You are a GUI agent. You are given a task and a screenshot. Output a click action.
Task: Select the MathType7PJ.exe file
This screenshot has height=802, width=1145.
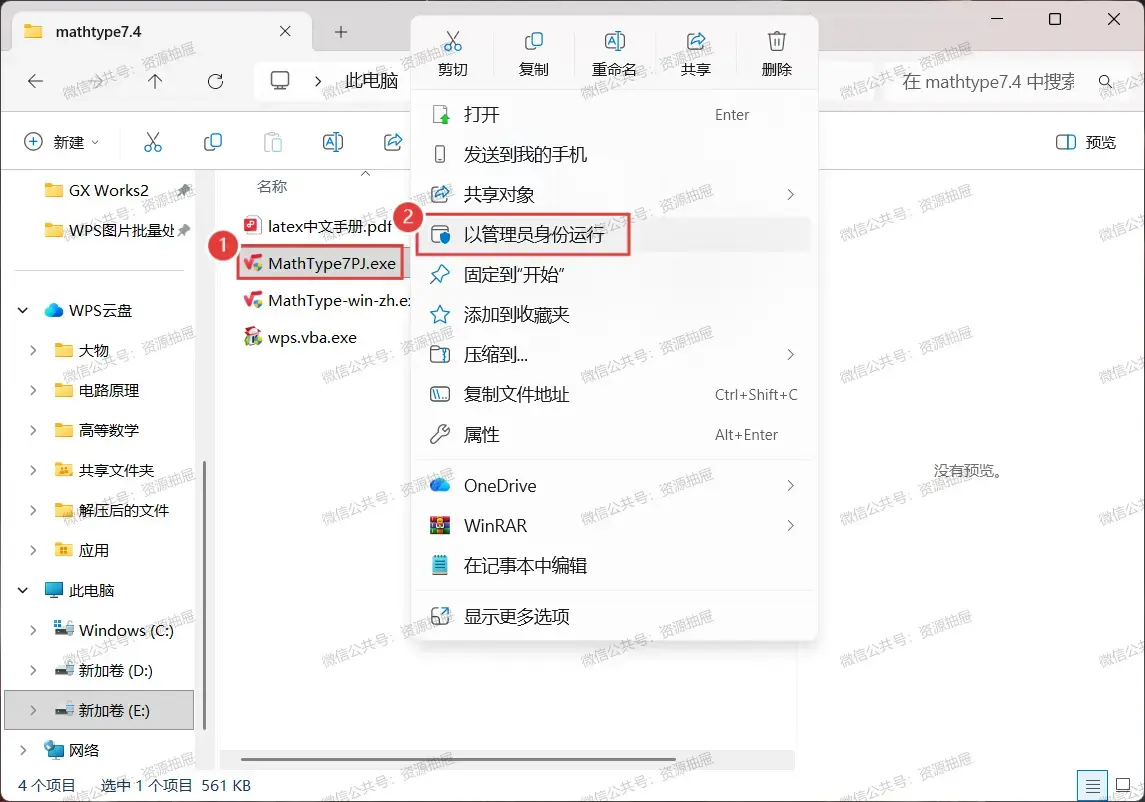[321, 264]
